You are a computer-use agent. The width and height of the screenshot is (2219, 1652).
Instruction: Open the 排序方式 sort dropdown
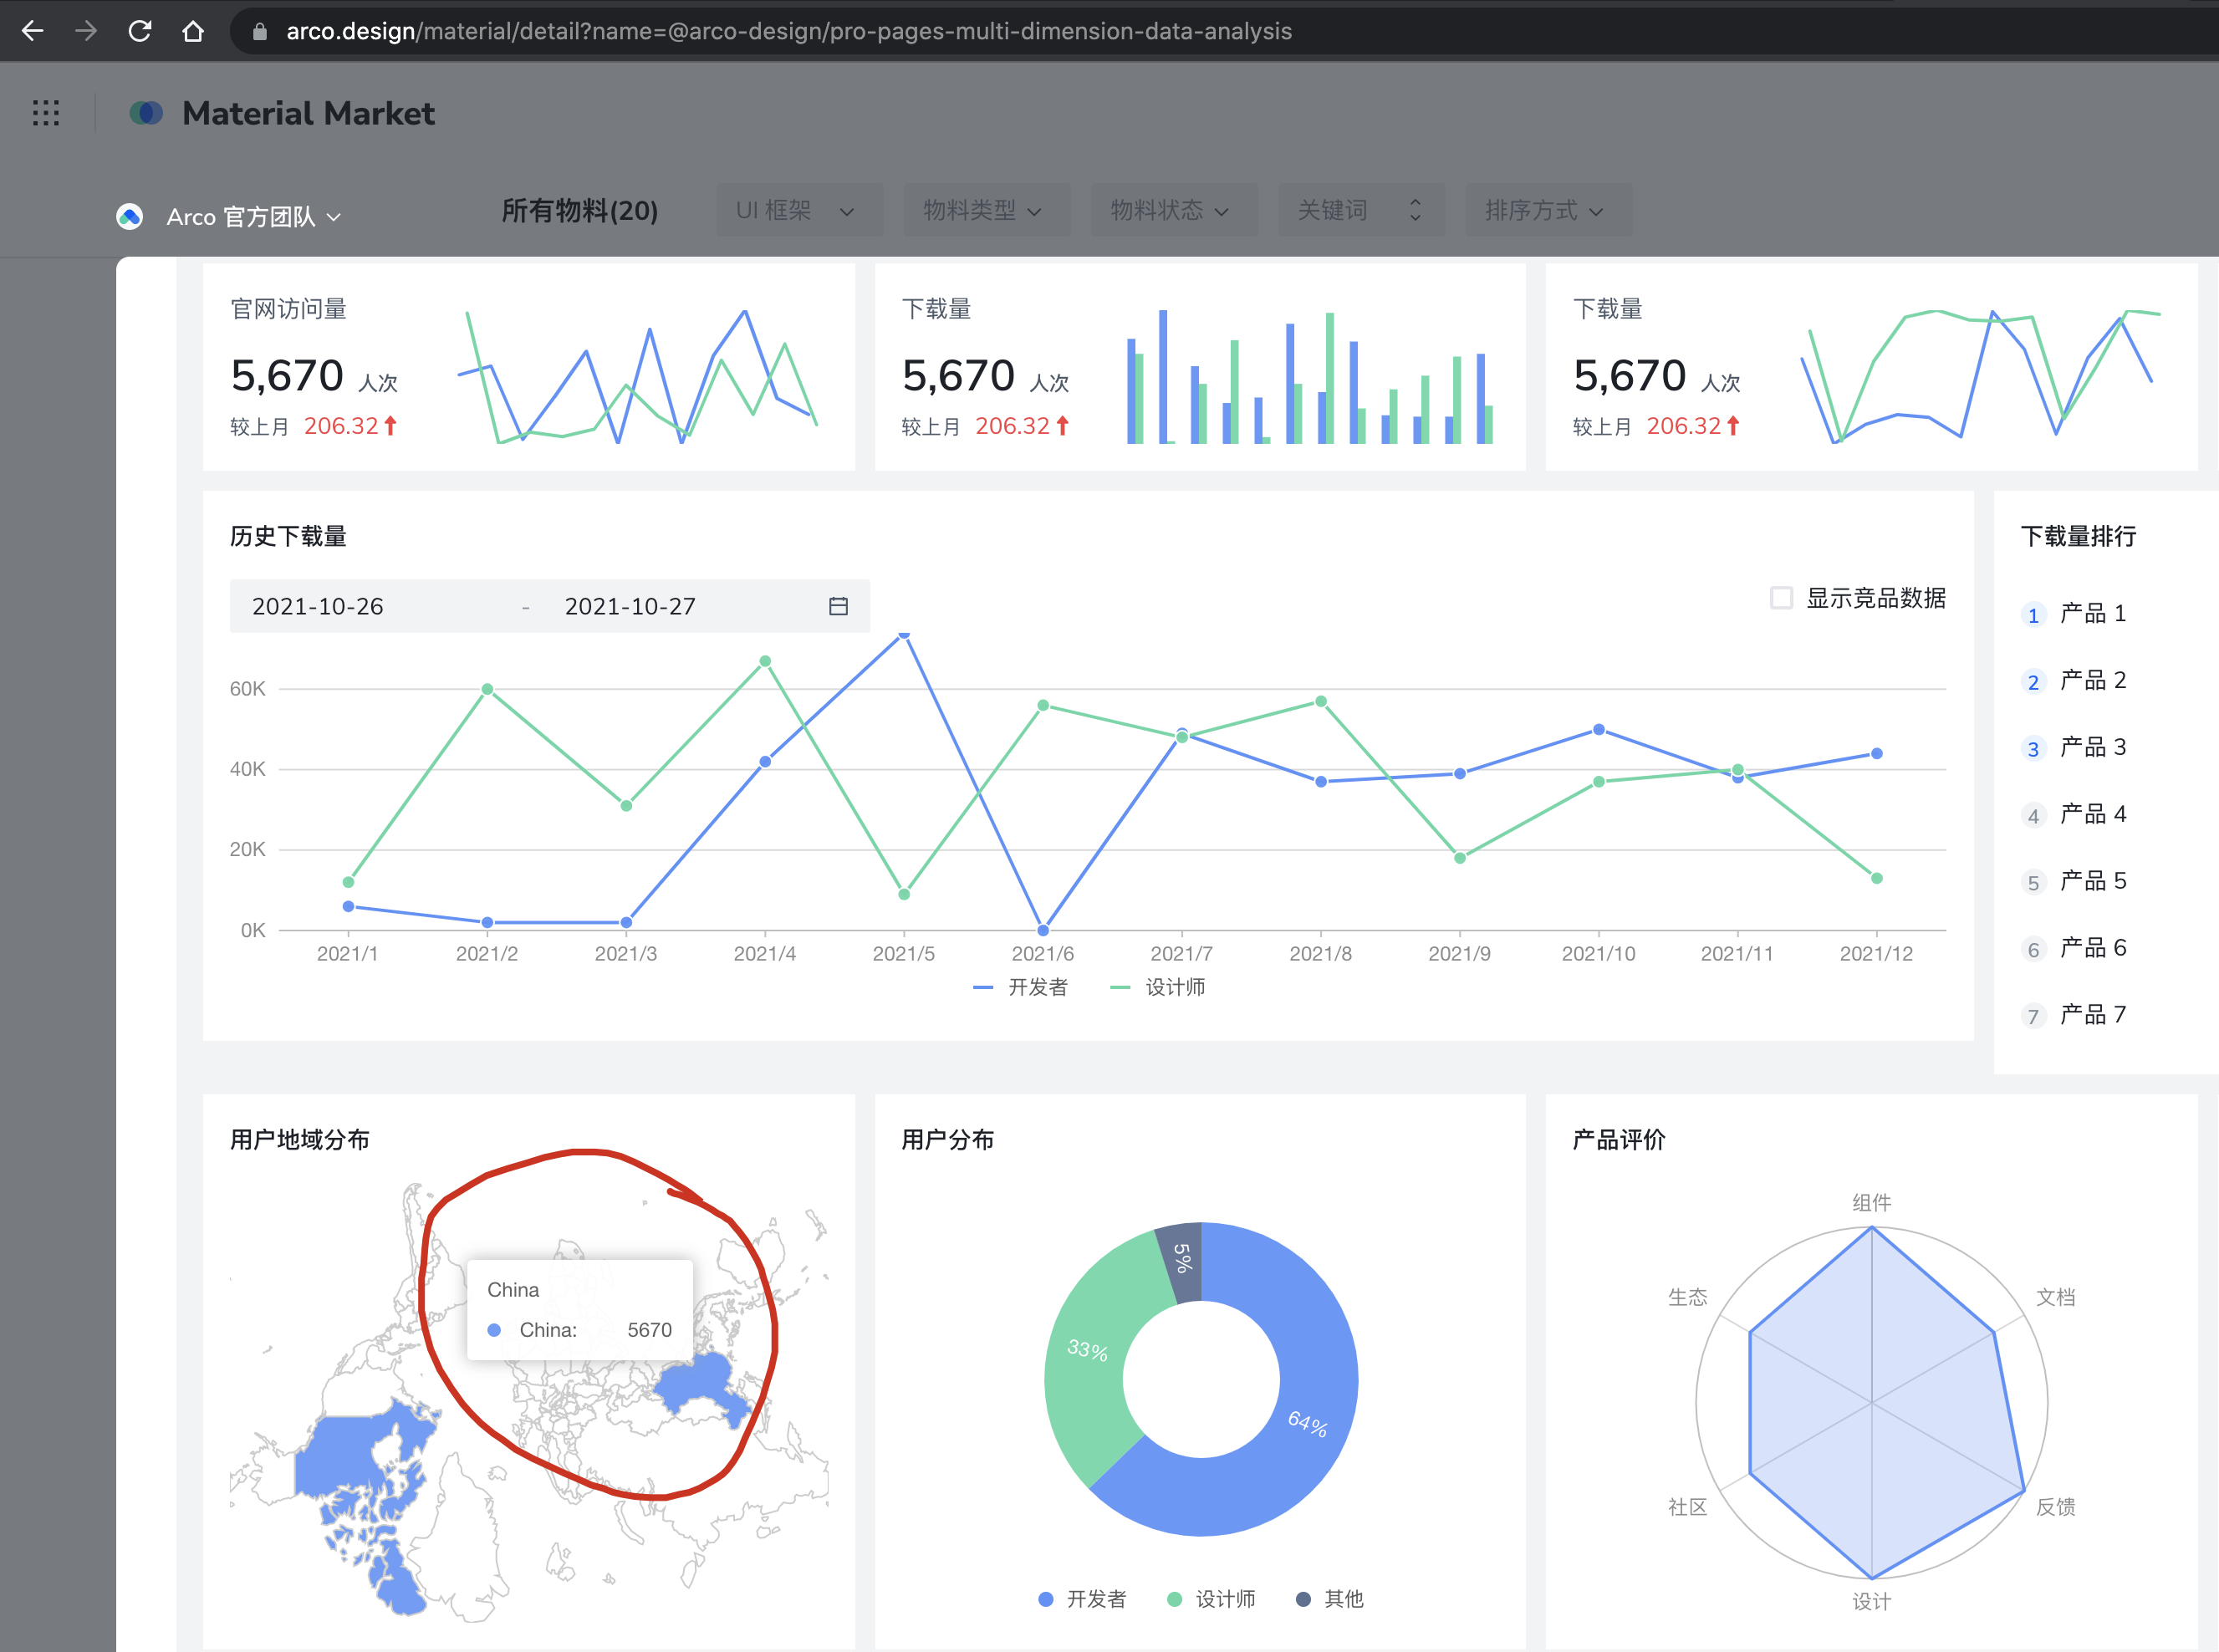1548,210
